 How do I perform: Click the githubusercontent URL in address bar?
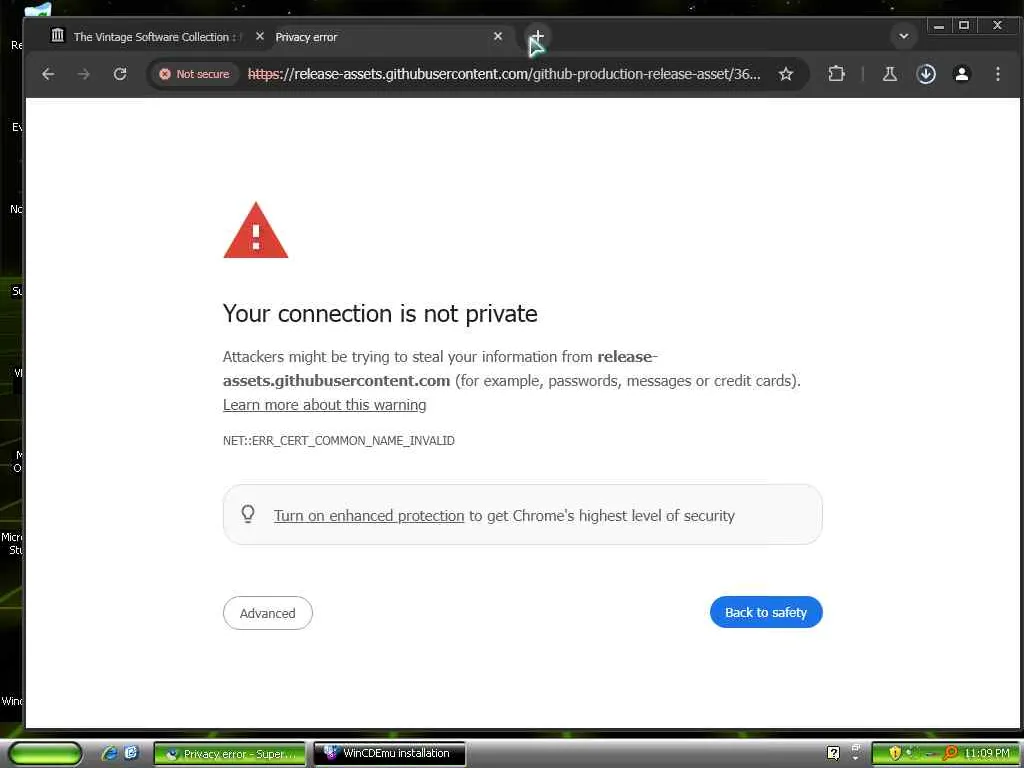pyautogui.click(x=504, y=74)
